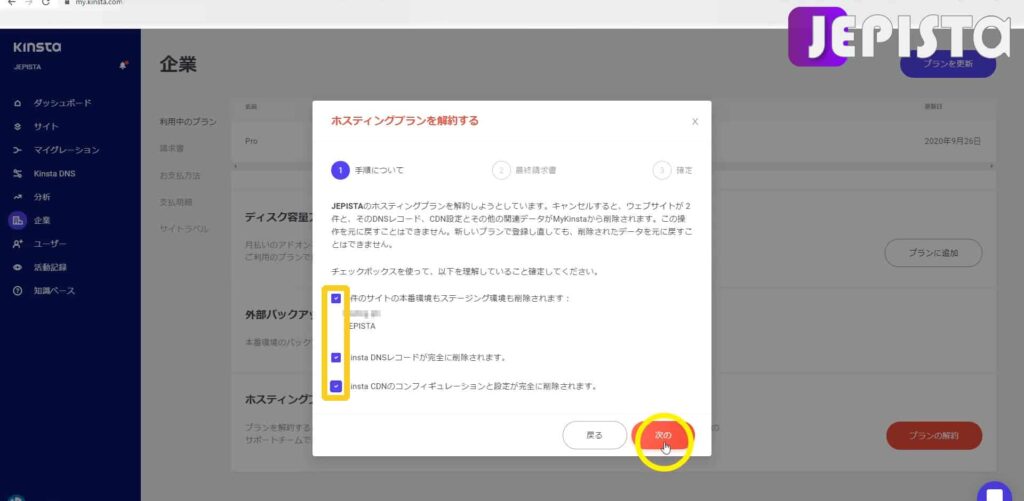Image resolution: width=1024 pixels, height=501 pixels.
Task: Click step 1 手順について indicator
Action: tap(368, 170)
